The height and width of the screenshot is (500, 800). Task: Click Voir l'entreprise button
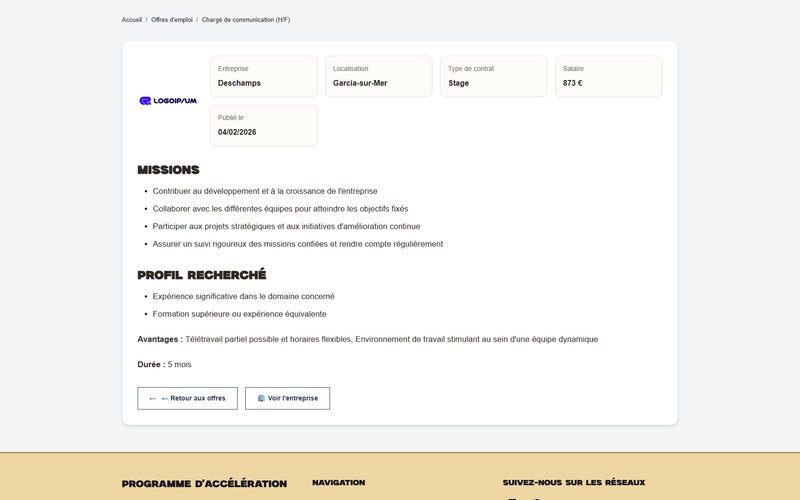click(x=287, y=398)
